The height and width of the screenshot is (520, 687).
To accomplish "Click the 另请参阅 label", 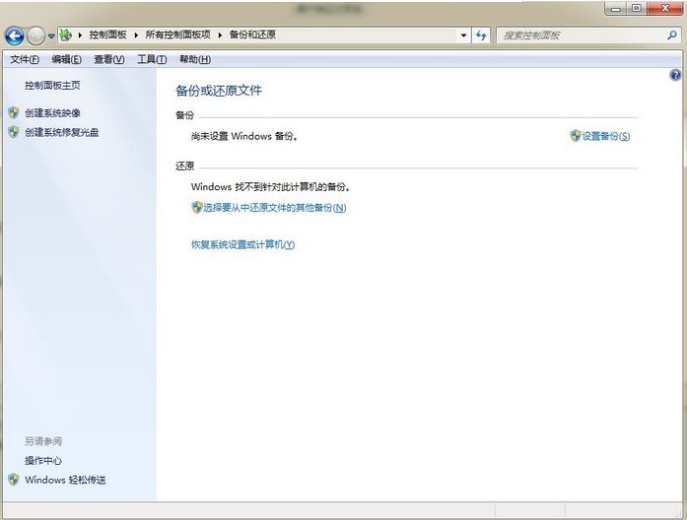I will (x=43, y=441).
